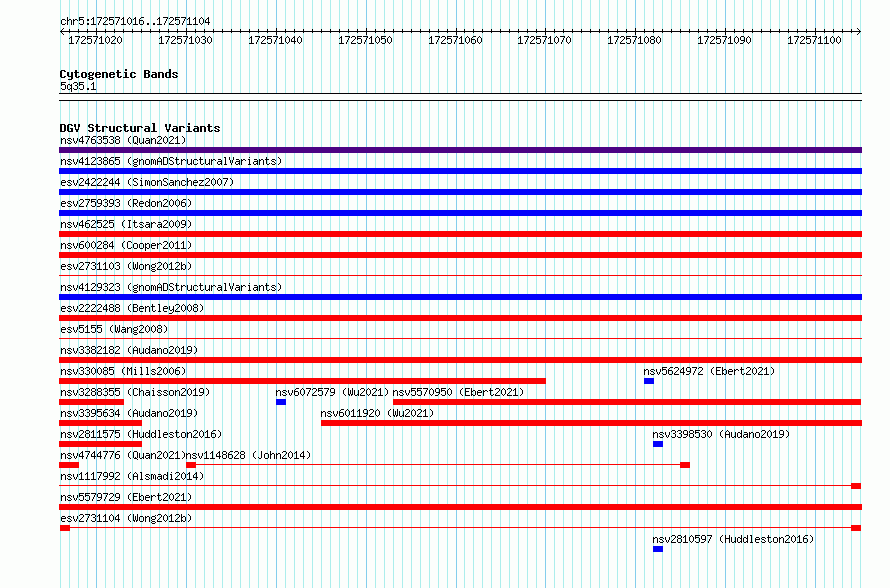Click ruler position 172571020
The image size is (890, 588).
click(x=95, y=40)
